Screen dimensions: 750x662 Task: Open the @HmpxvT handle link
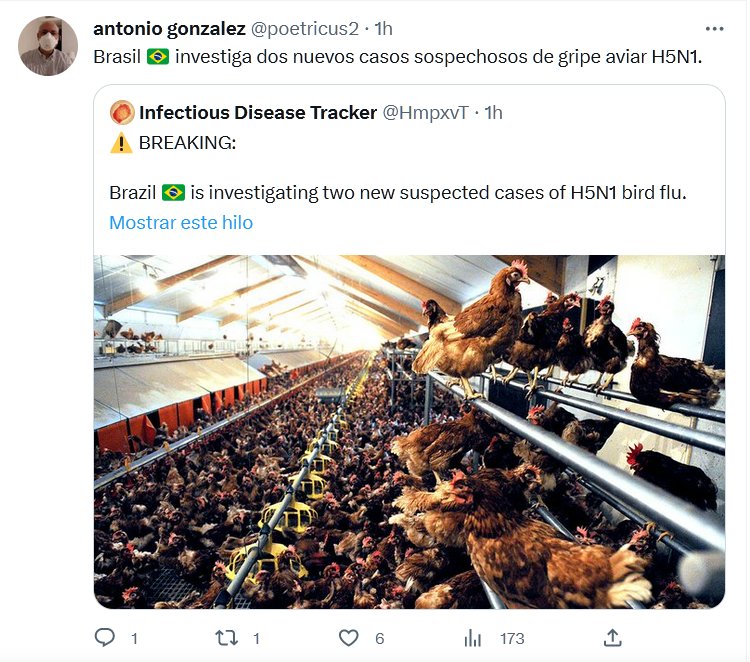click(425, 112)
